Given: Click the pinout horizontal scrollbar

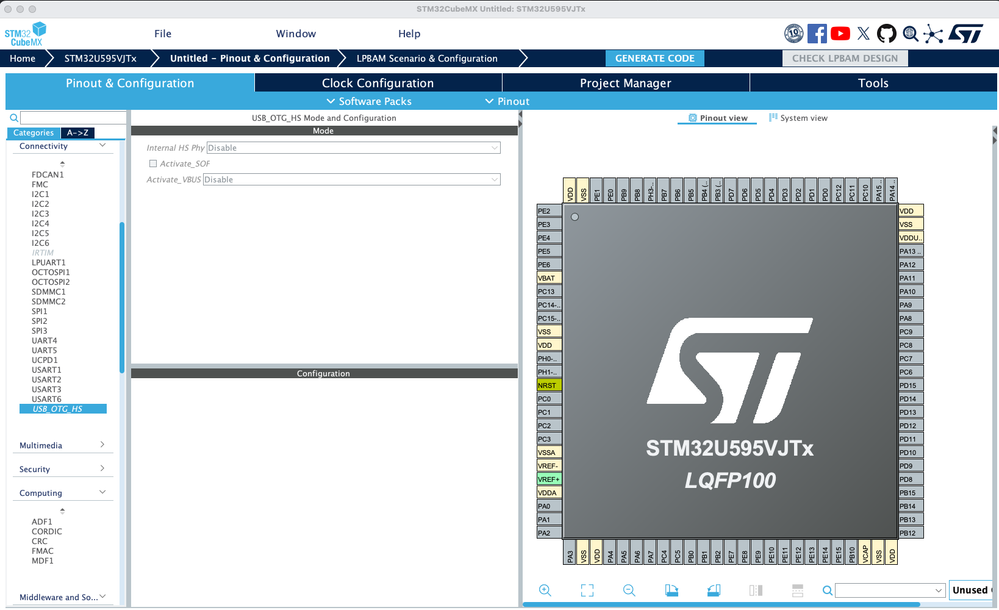Looking at the screenshot, I should click(721, 604).
